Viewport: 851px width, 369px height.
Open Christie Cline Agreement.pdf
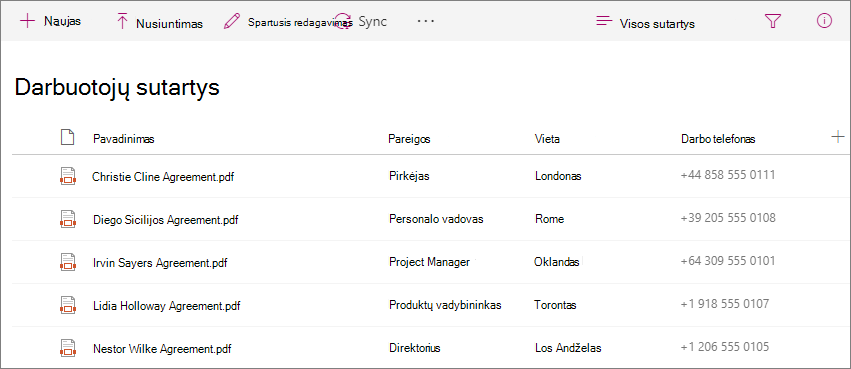coord(163,177)
